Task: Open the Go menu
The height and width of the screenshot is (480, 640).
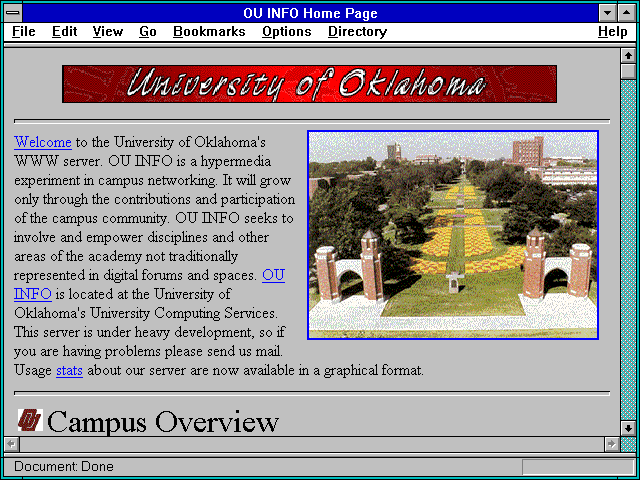Action: pos(148,32)
